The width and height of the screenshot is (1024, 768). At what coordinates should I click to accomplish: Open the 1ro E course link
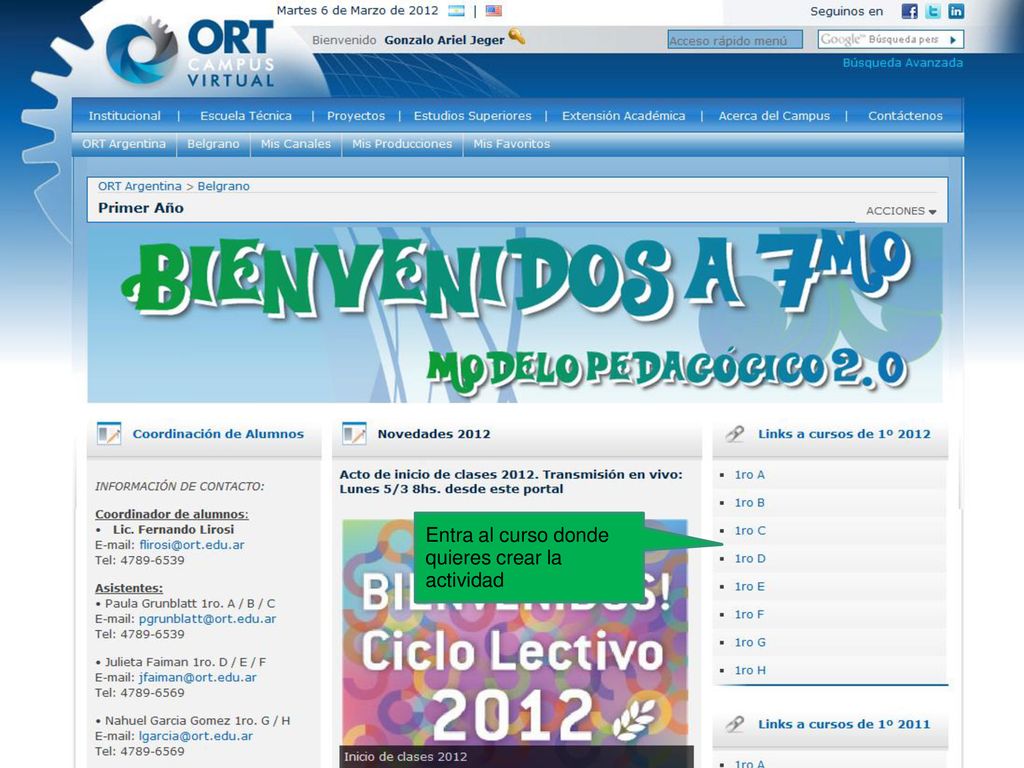(750, 586)
